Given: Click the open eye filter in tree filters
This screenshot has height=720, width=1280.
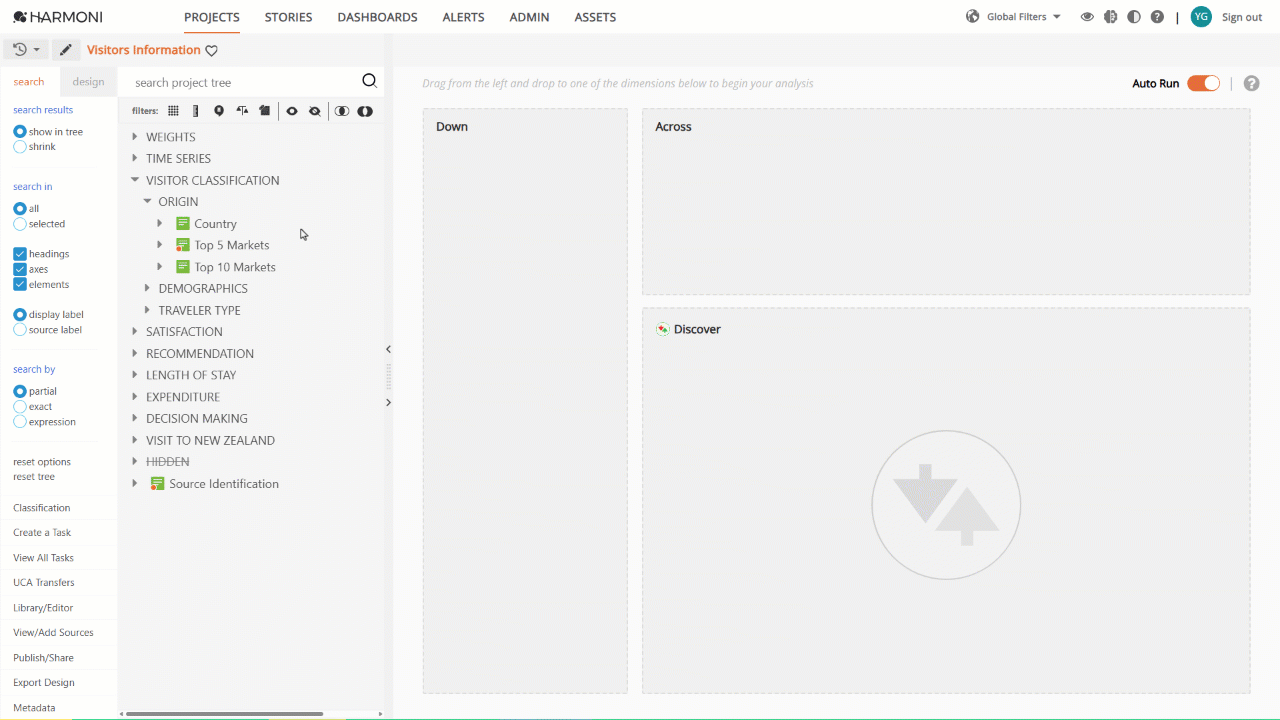Looking at the screenshot, I should pos(292,111).
